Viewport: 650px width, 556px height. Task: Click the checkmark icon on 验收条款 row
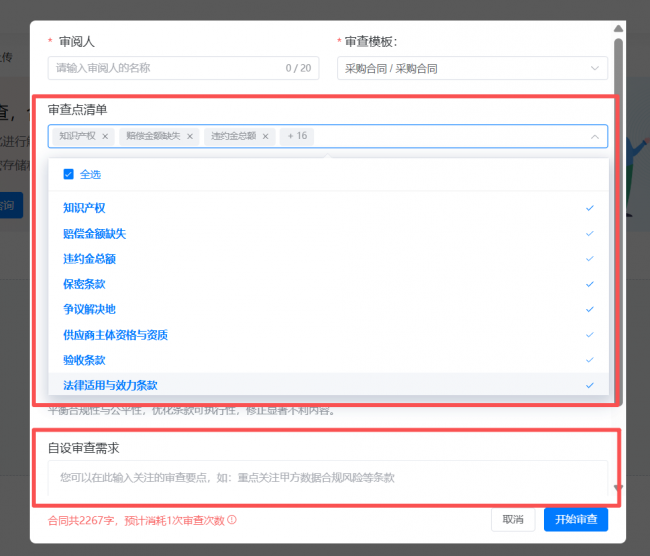click(x=590, y=360)
